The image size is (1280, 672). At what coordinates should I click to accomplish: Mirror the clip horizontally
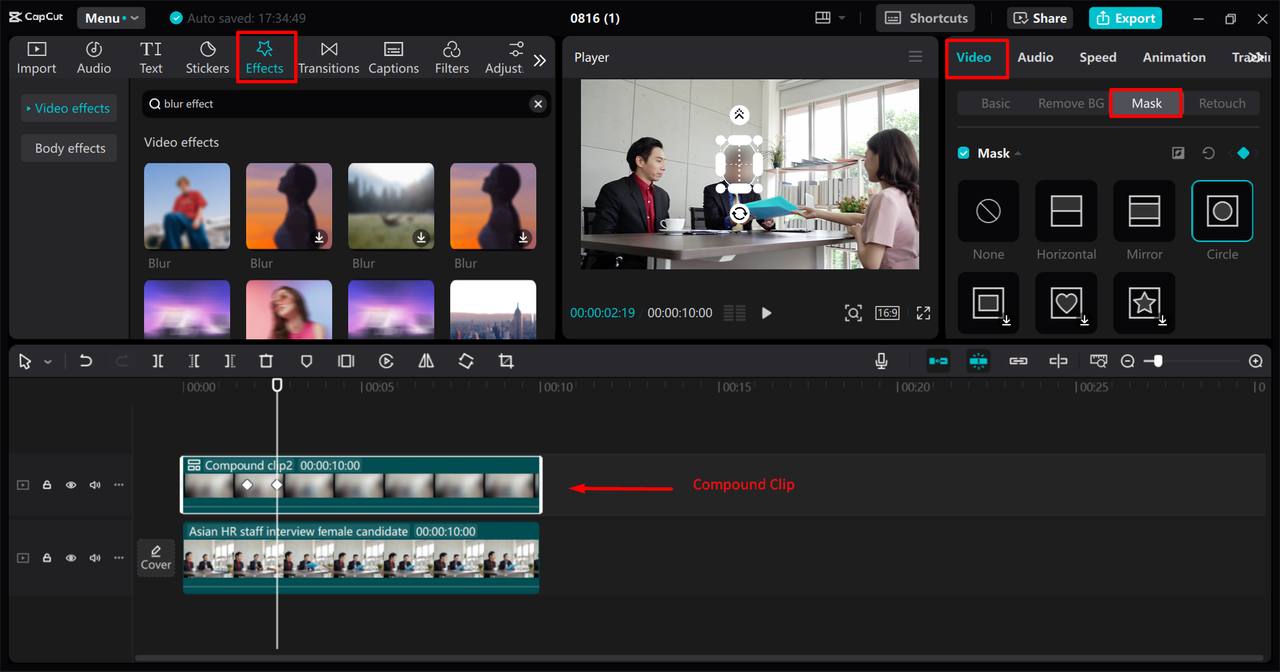426,361
